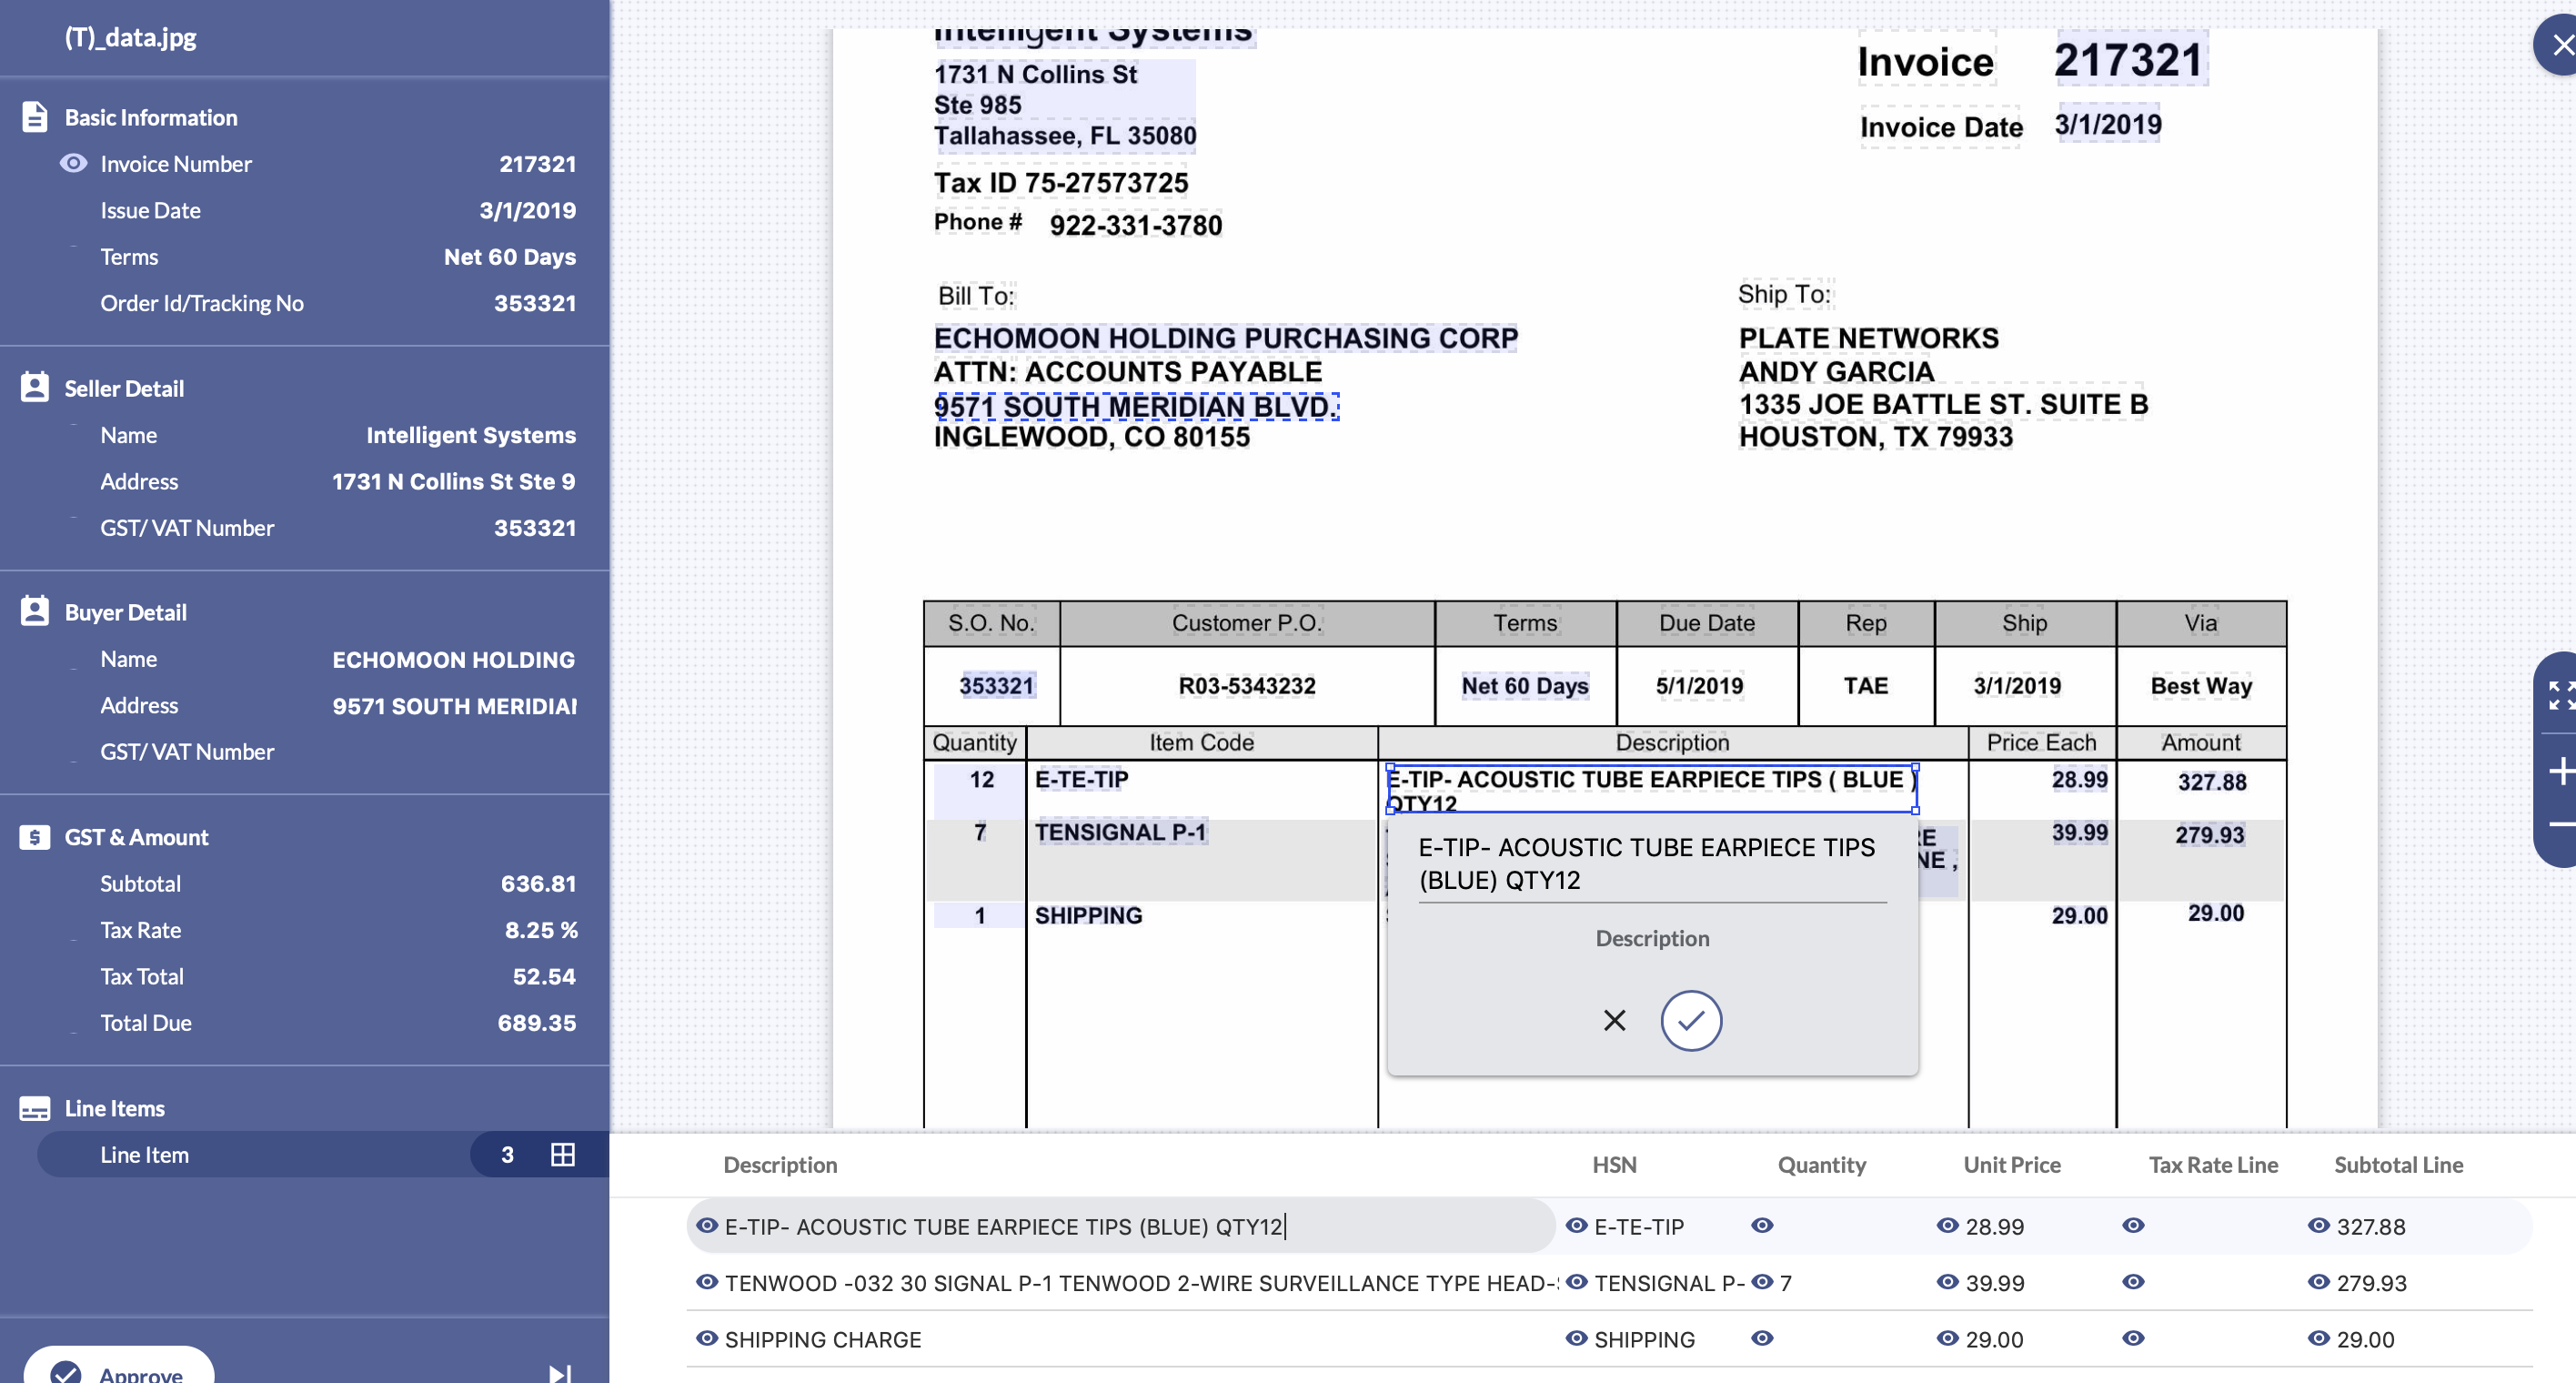Open the Line Item table grid icon

pos(563,1155)
